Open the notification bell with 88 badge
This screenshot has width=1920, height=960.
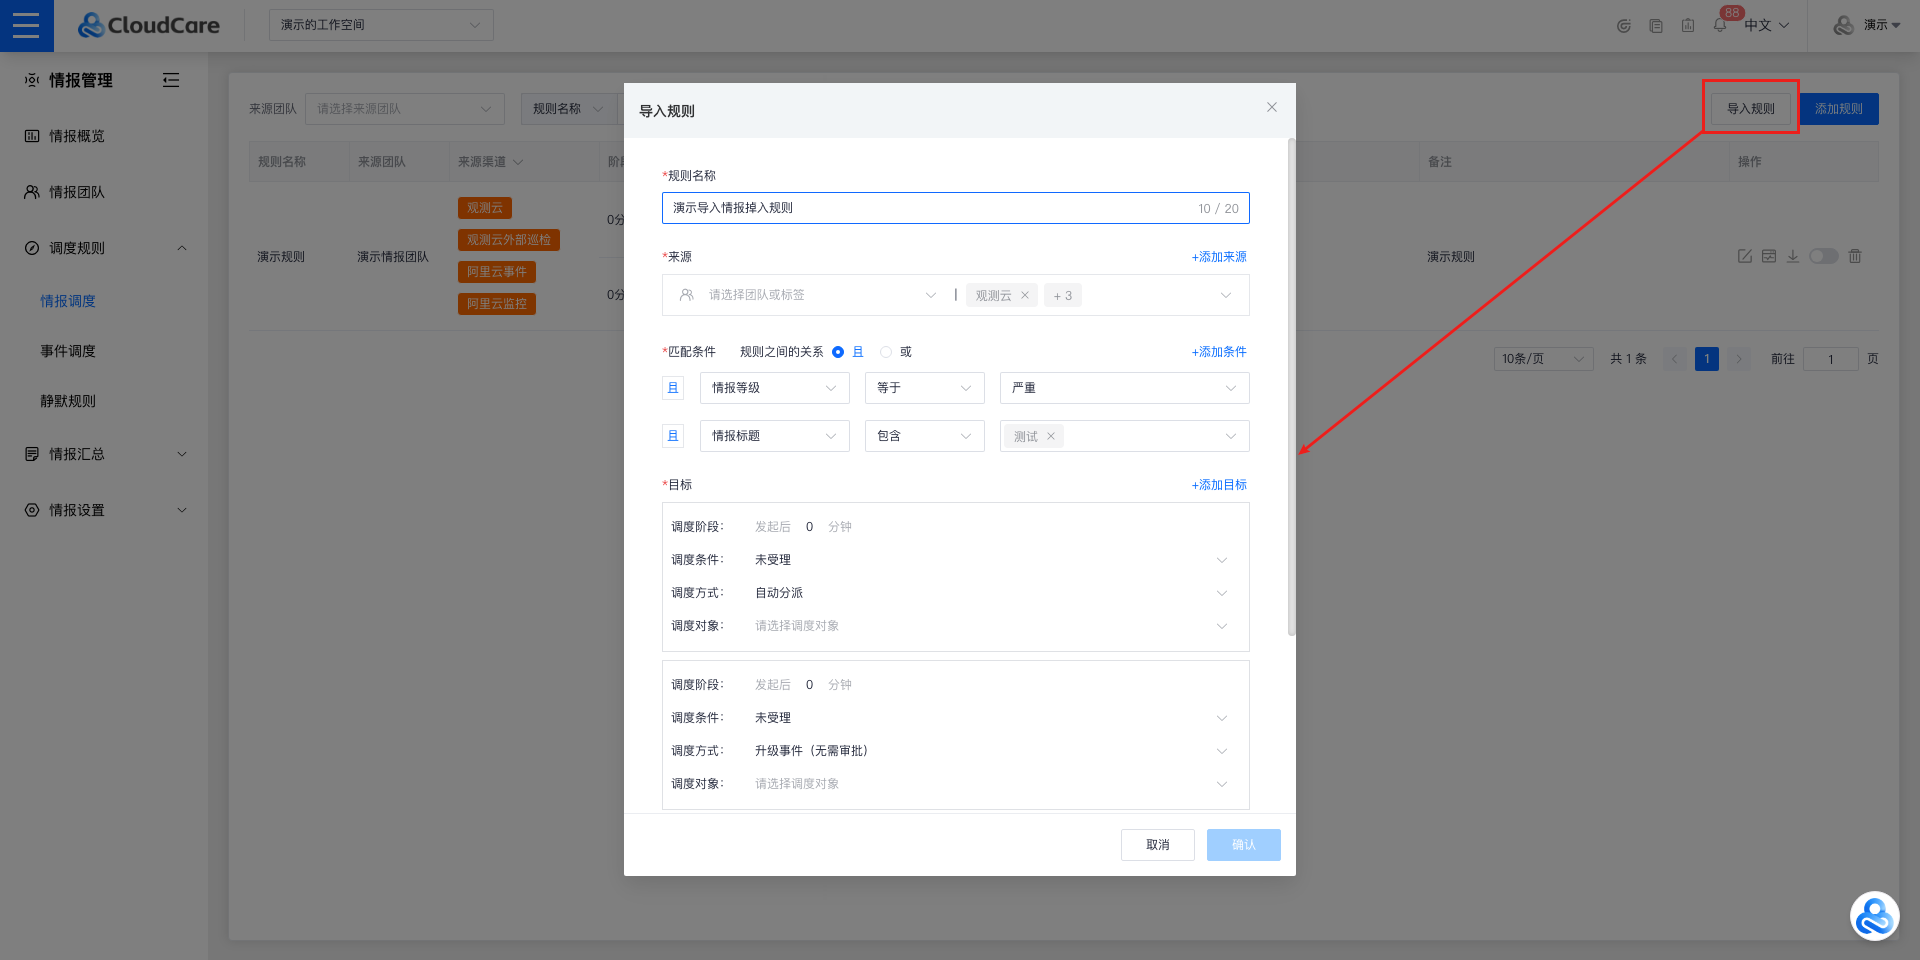(1720, 26)
